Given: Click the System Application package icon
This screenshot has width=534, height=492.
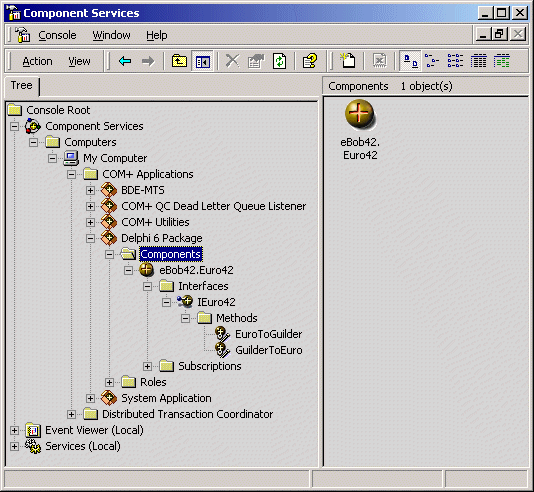Looking at the screenshot, I should (109, 398).
